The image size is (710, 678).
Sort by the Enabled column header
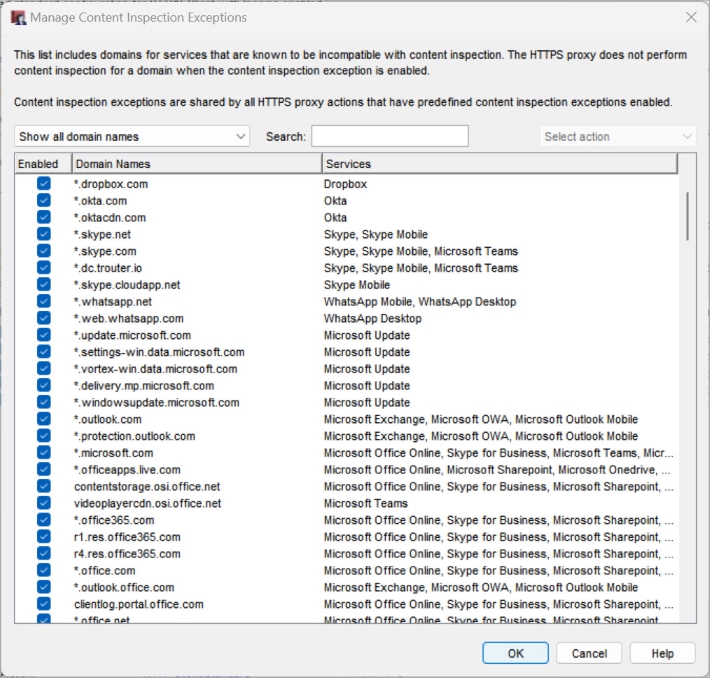pos(43,163)
